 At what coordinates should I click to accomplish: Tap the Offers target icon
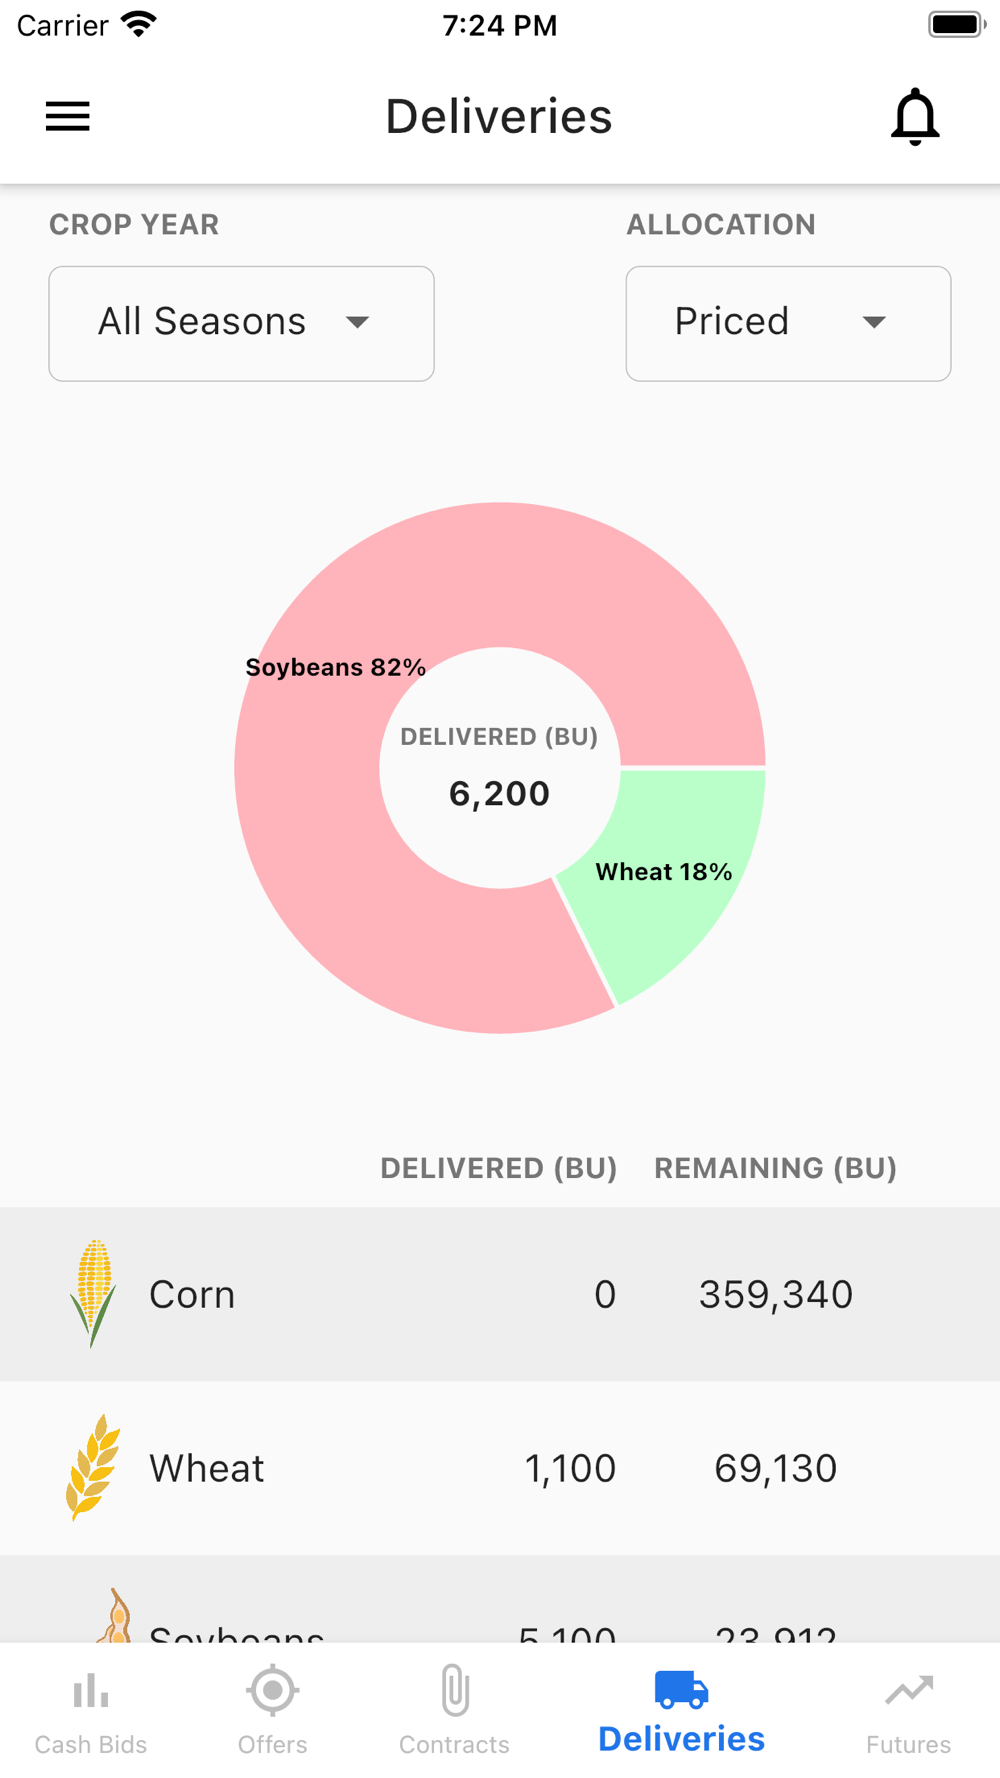pyautogui.click(x=272, y=1691)
